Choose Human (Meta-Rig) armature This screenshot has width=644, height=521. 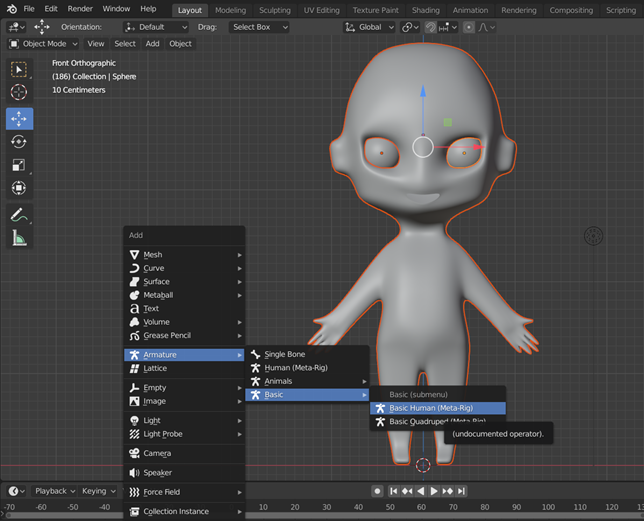click(307, 367)
